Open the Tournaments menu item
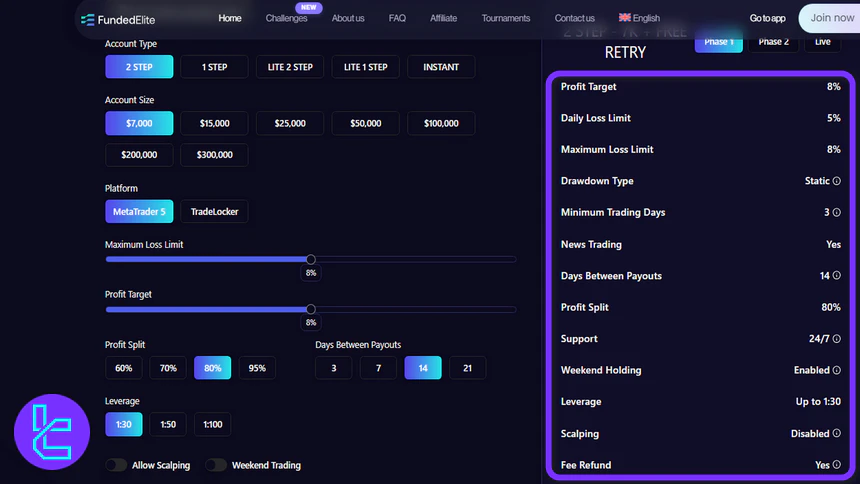Viewport: 860px width, 484px height. (506, 18)
